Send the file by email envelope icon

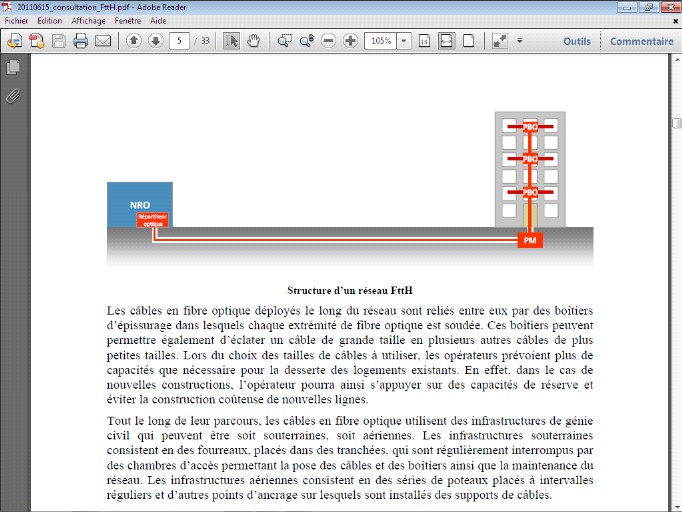coord(103,41)
